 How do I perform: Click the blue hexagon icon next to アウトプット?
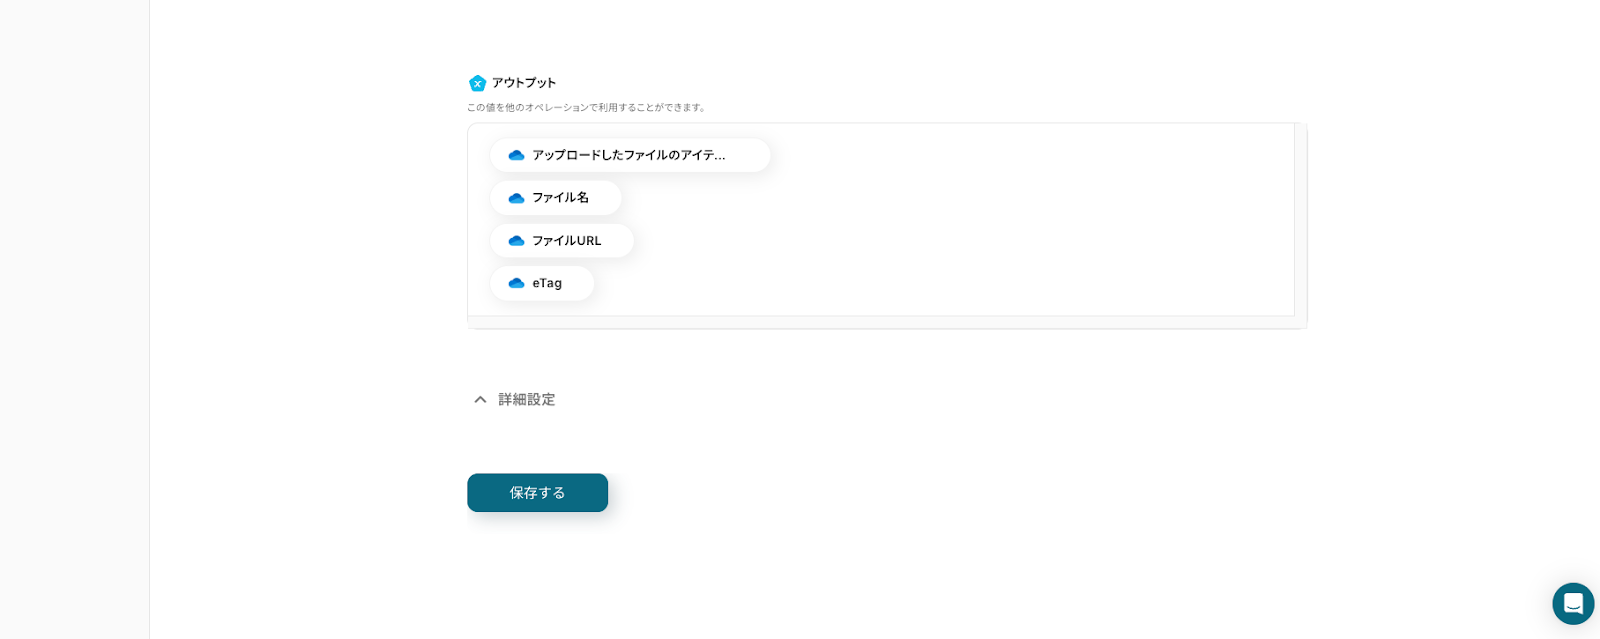click(477, 83)
